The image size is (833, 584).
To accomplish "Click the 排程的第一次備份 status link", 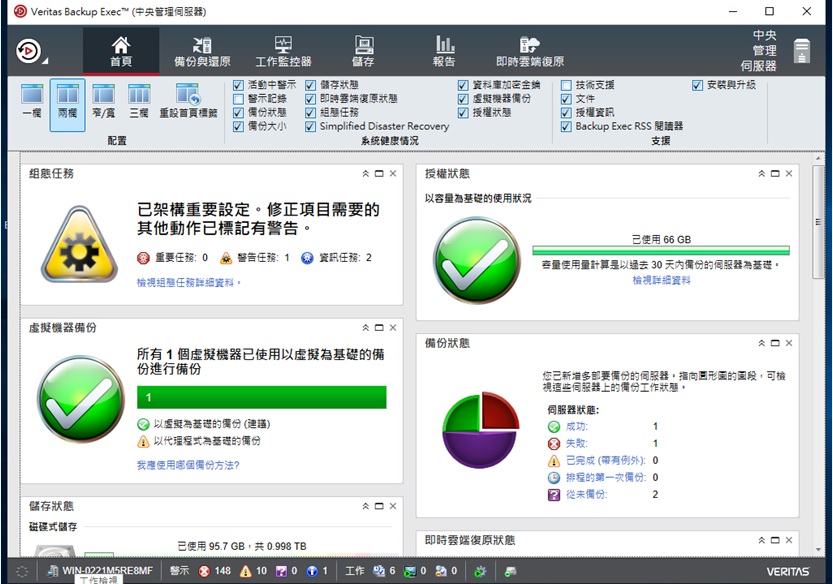I will [x=606, y=478].
